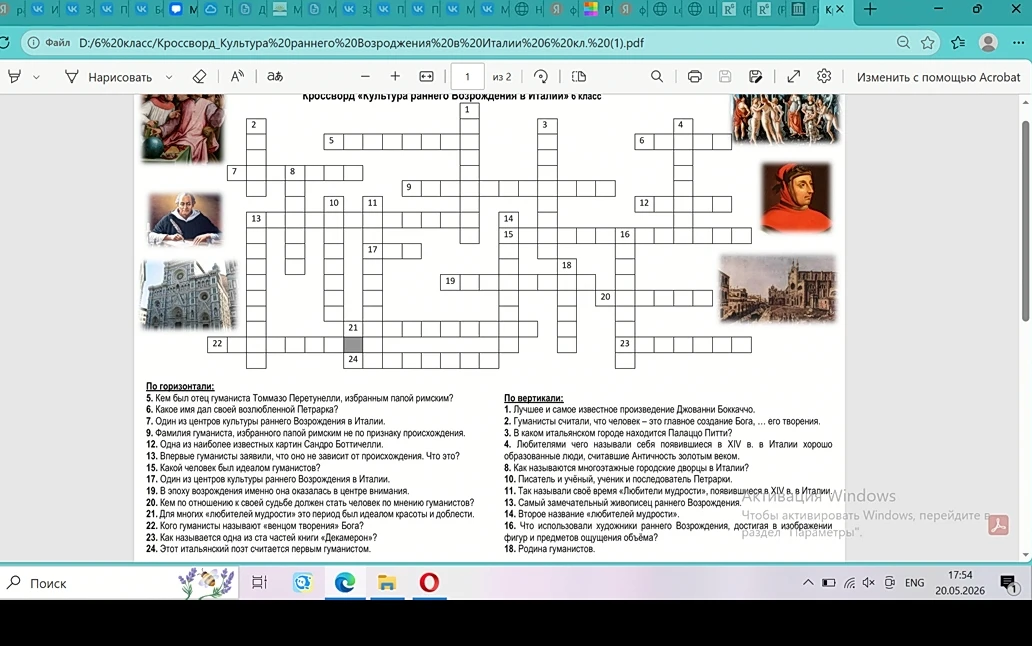Rotate the PDF page
Viewport: 1032px width, 646px height.
click(541, 76)
